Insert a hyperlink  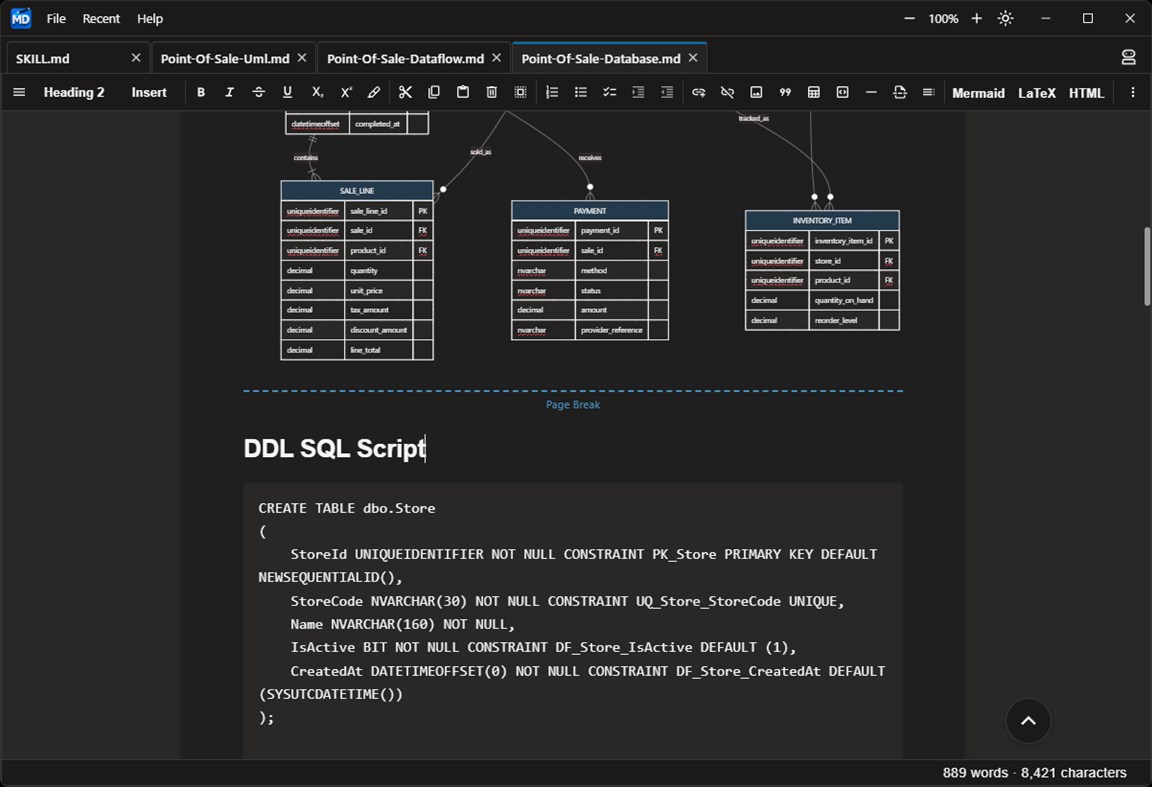[x=699, y=93]
